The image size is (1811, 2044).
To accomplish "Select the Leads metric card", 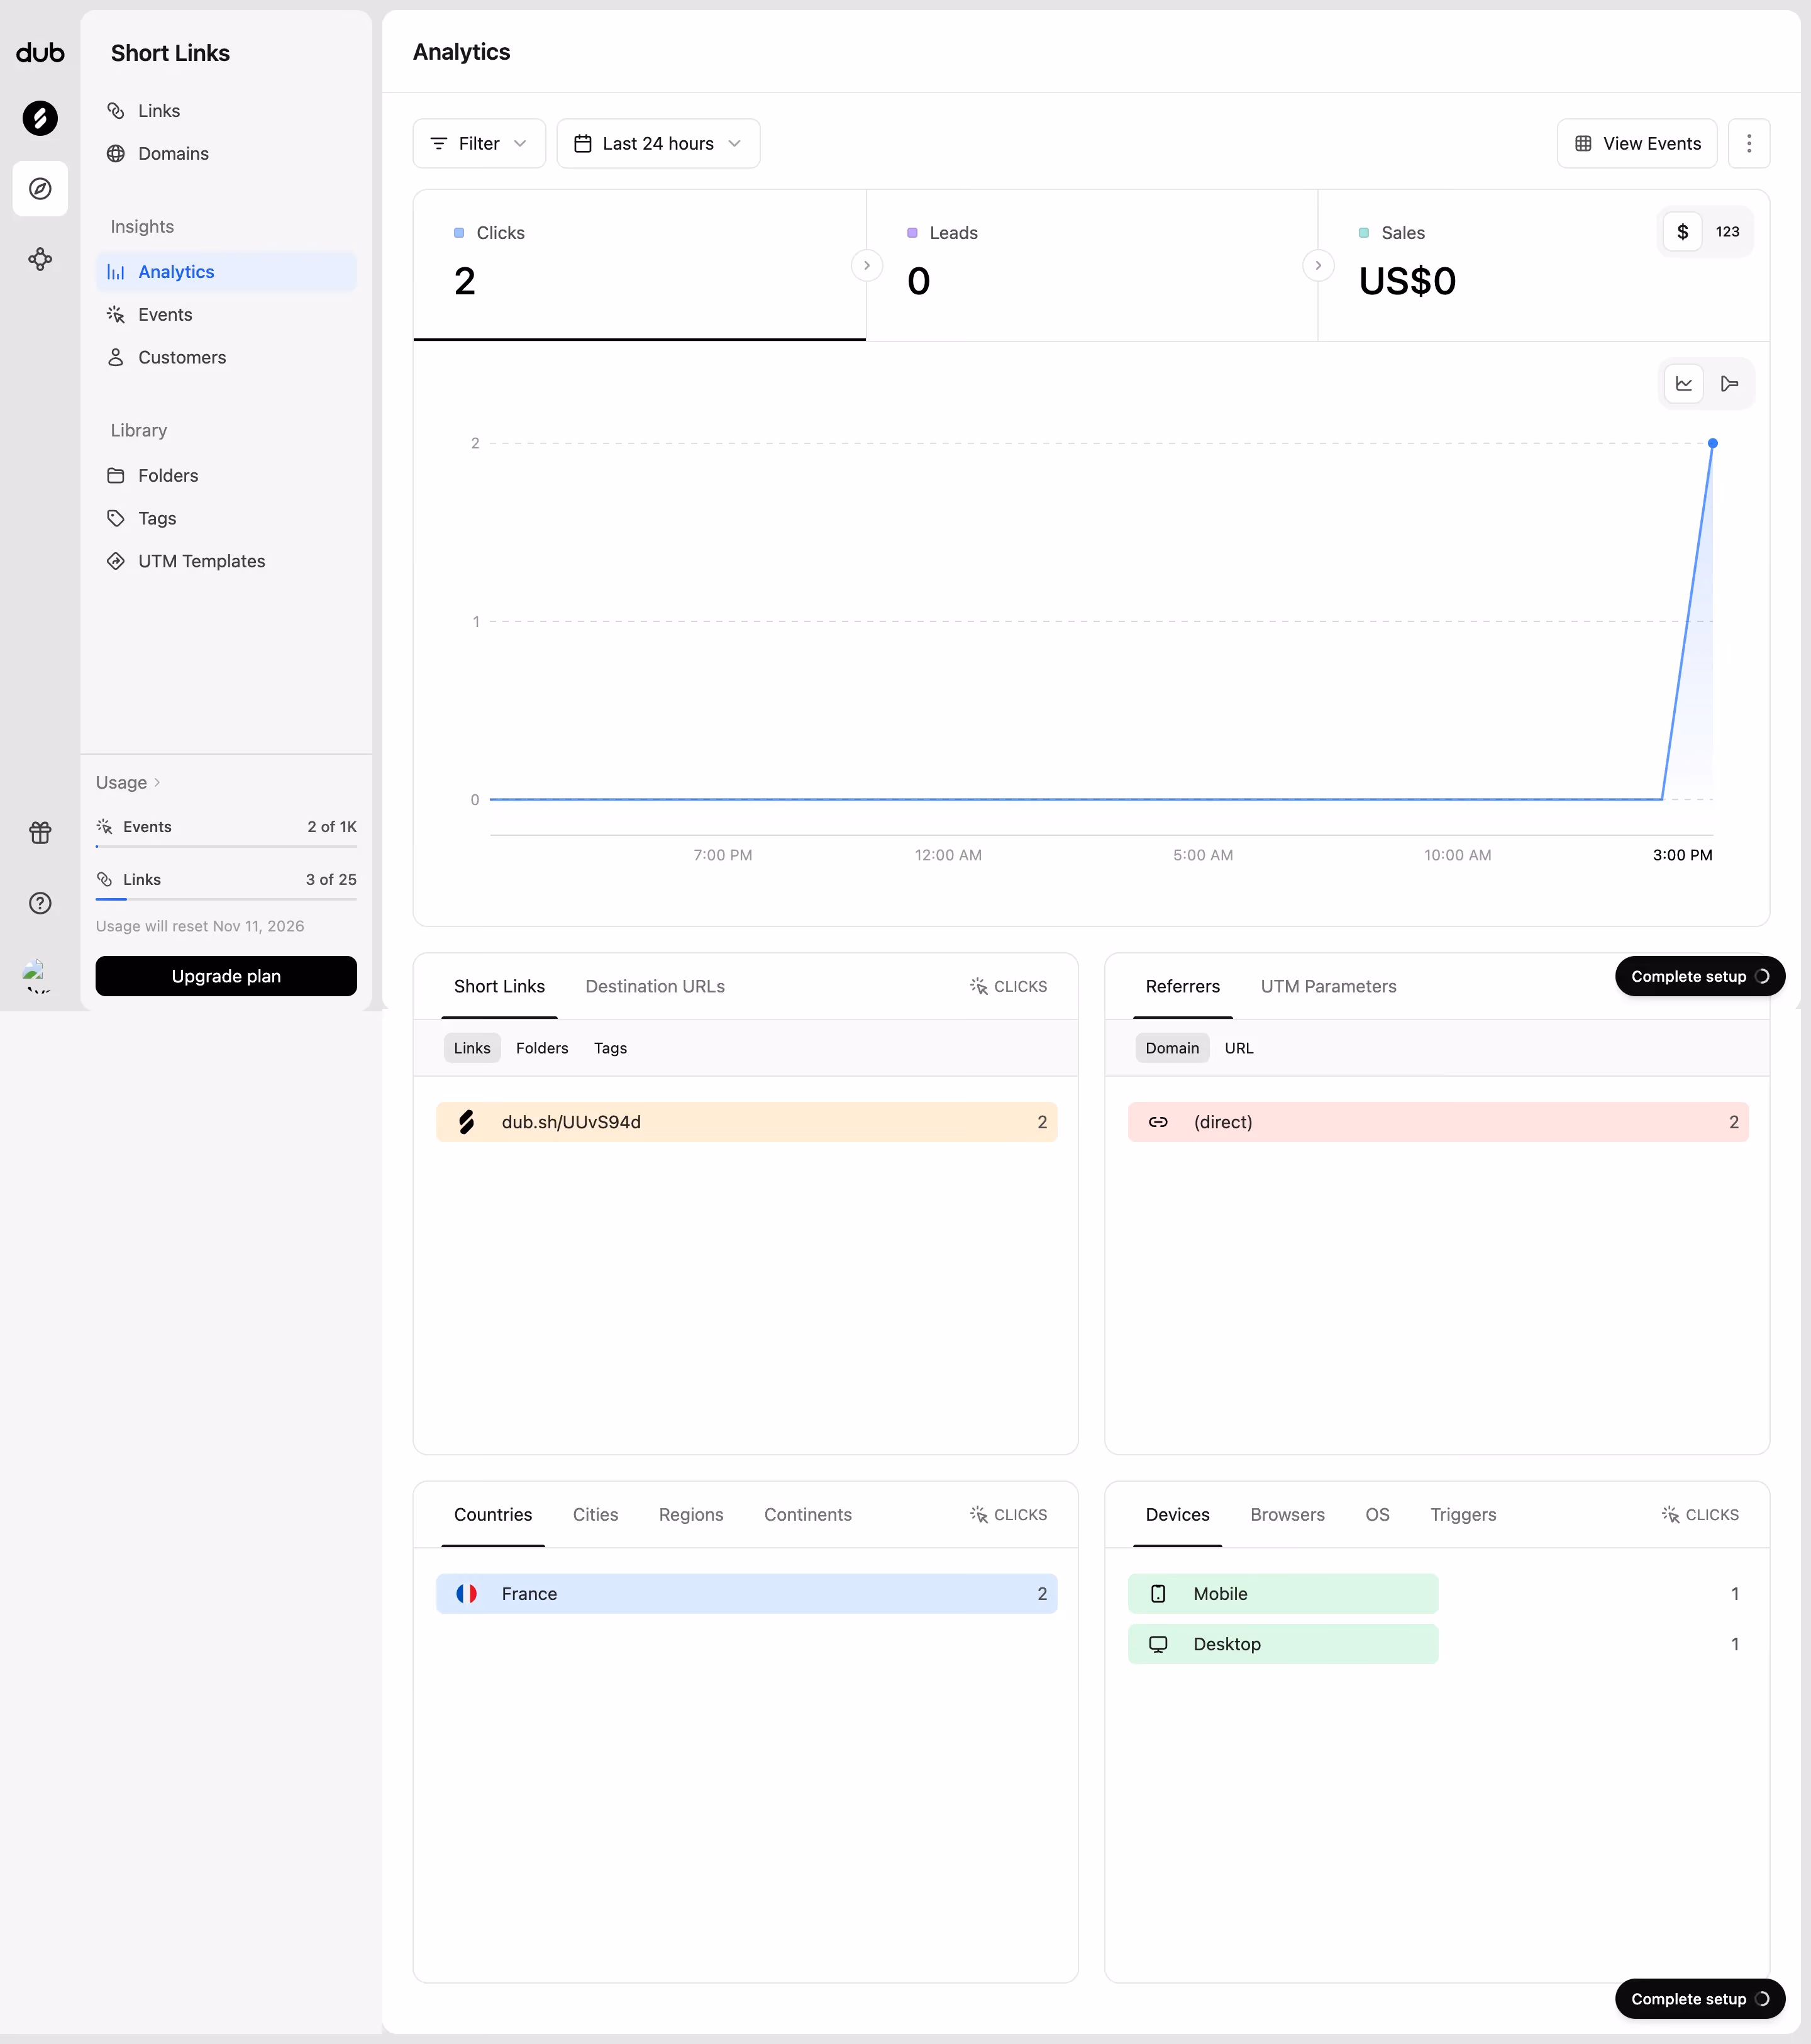I will click(x=1092, y=266).
